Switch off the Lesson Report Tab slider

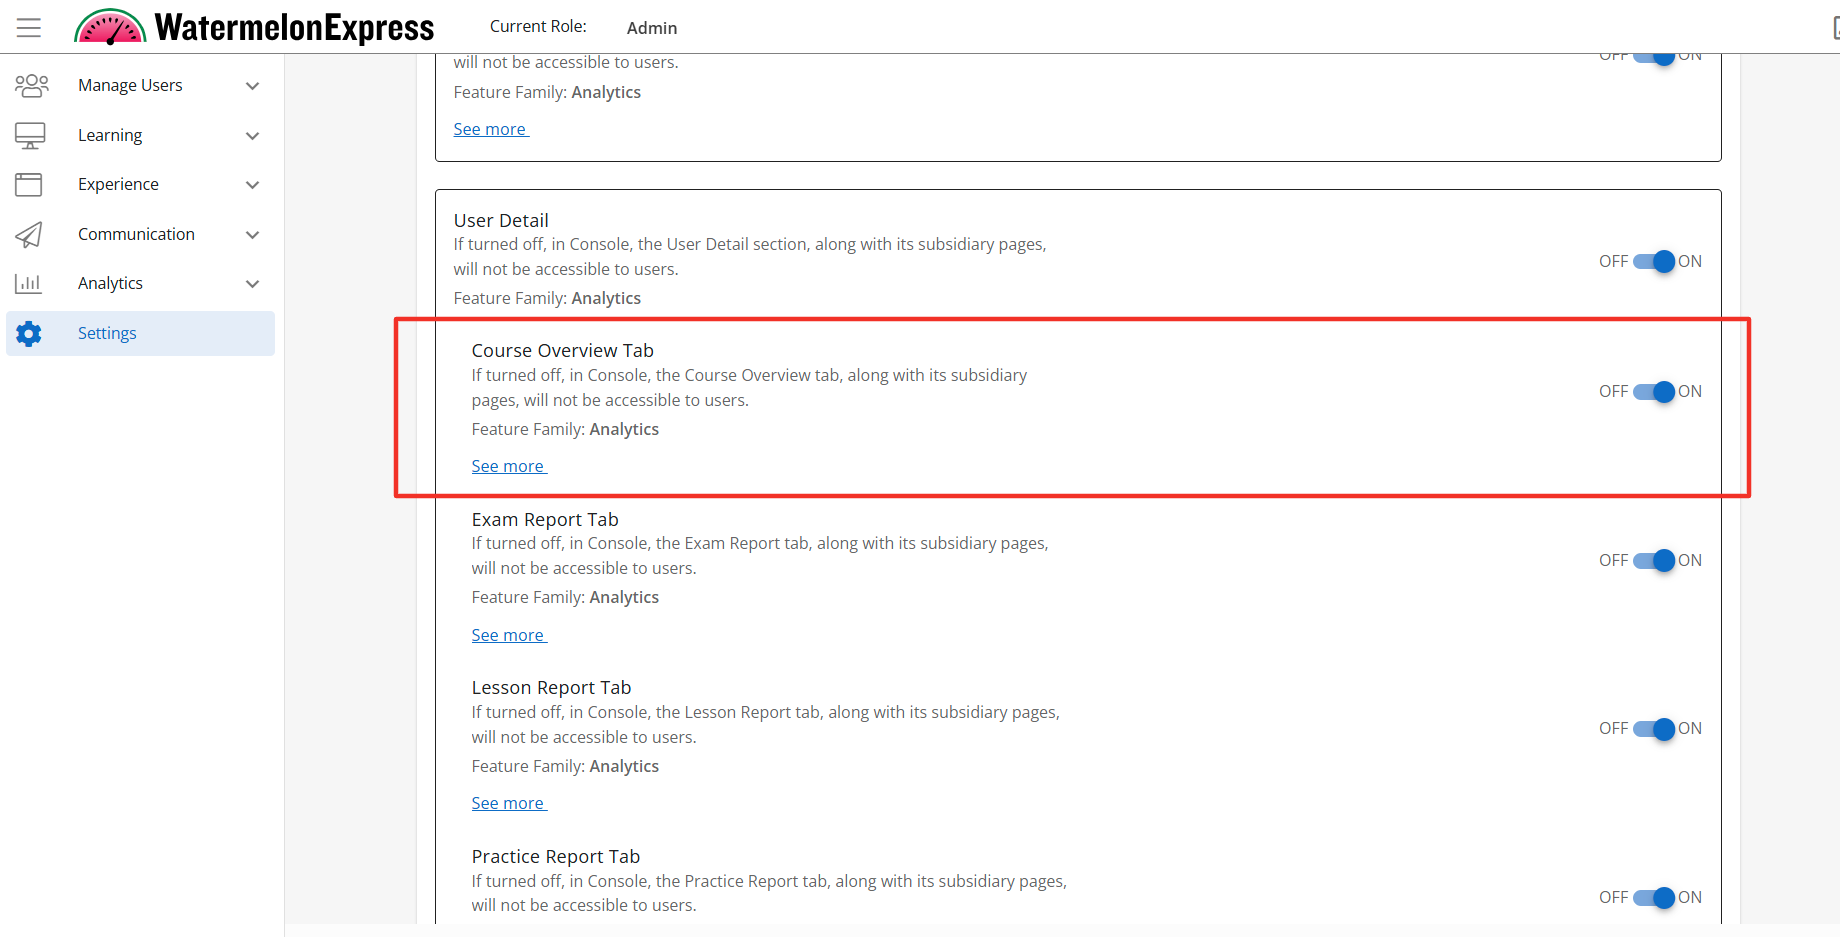pyautogui.click(x=1654, y=729)
